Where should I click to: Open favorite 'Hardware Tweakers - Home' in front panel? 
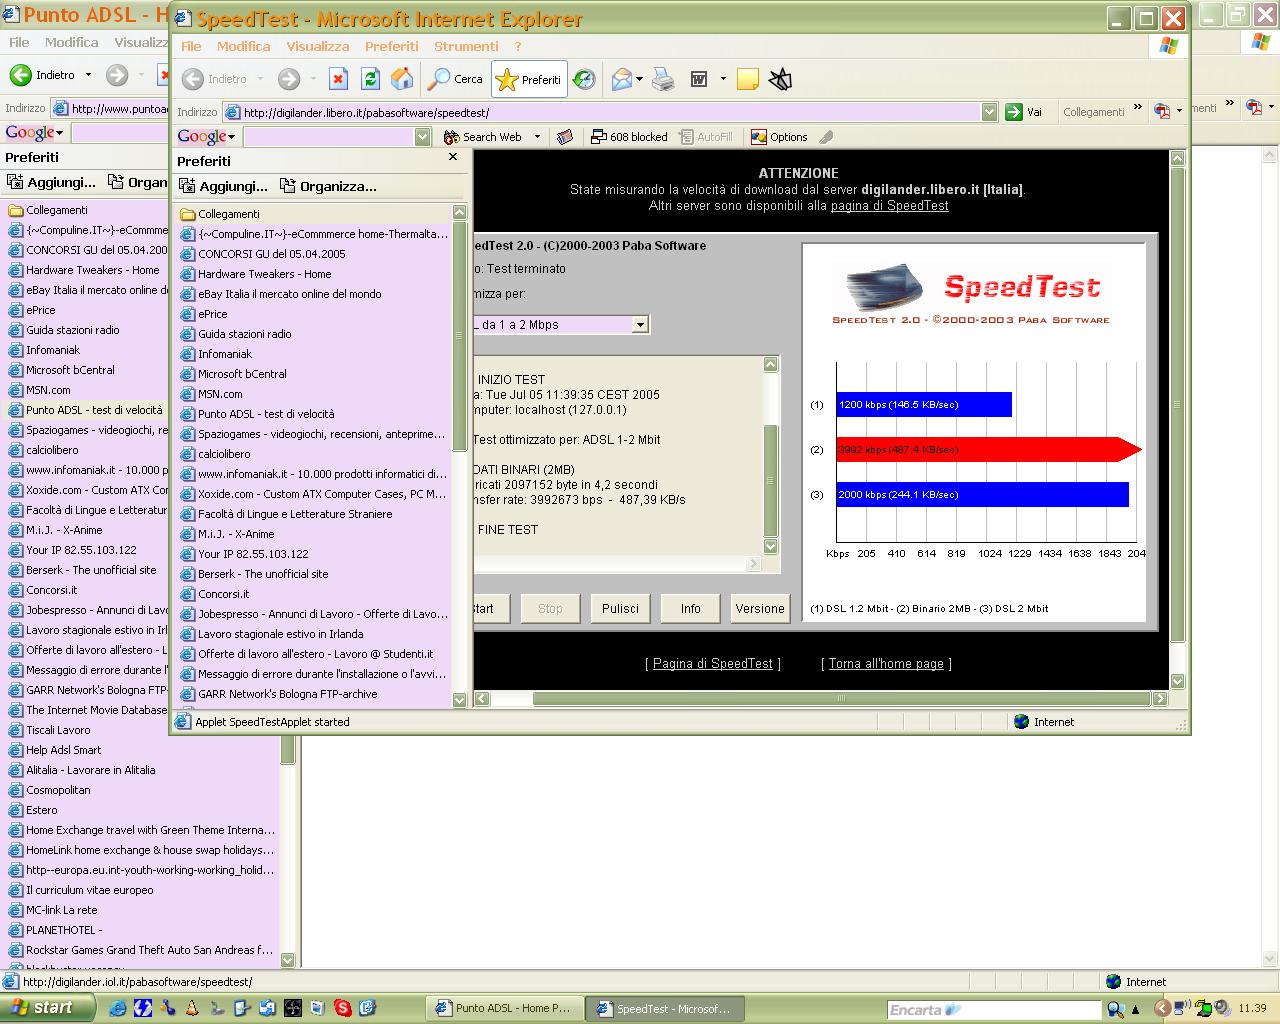[255, 274]
